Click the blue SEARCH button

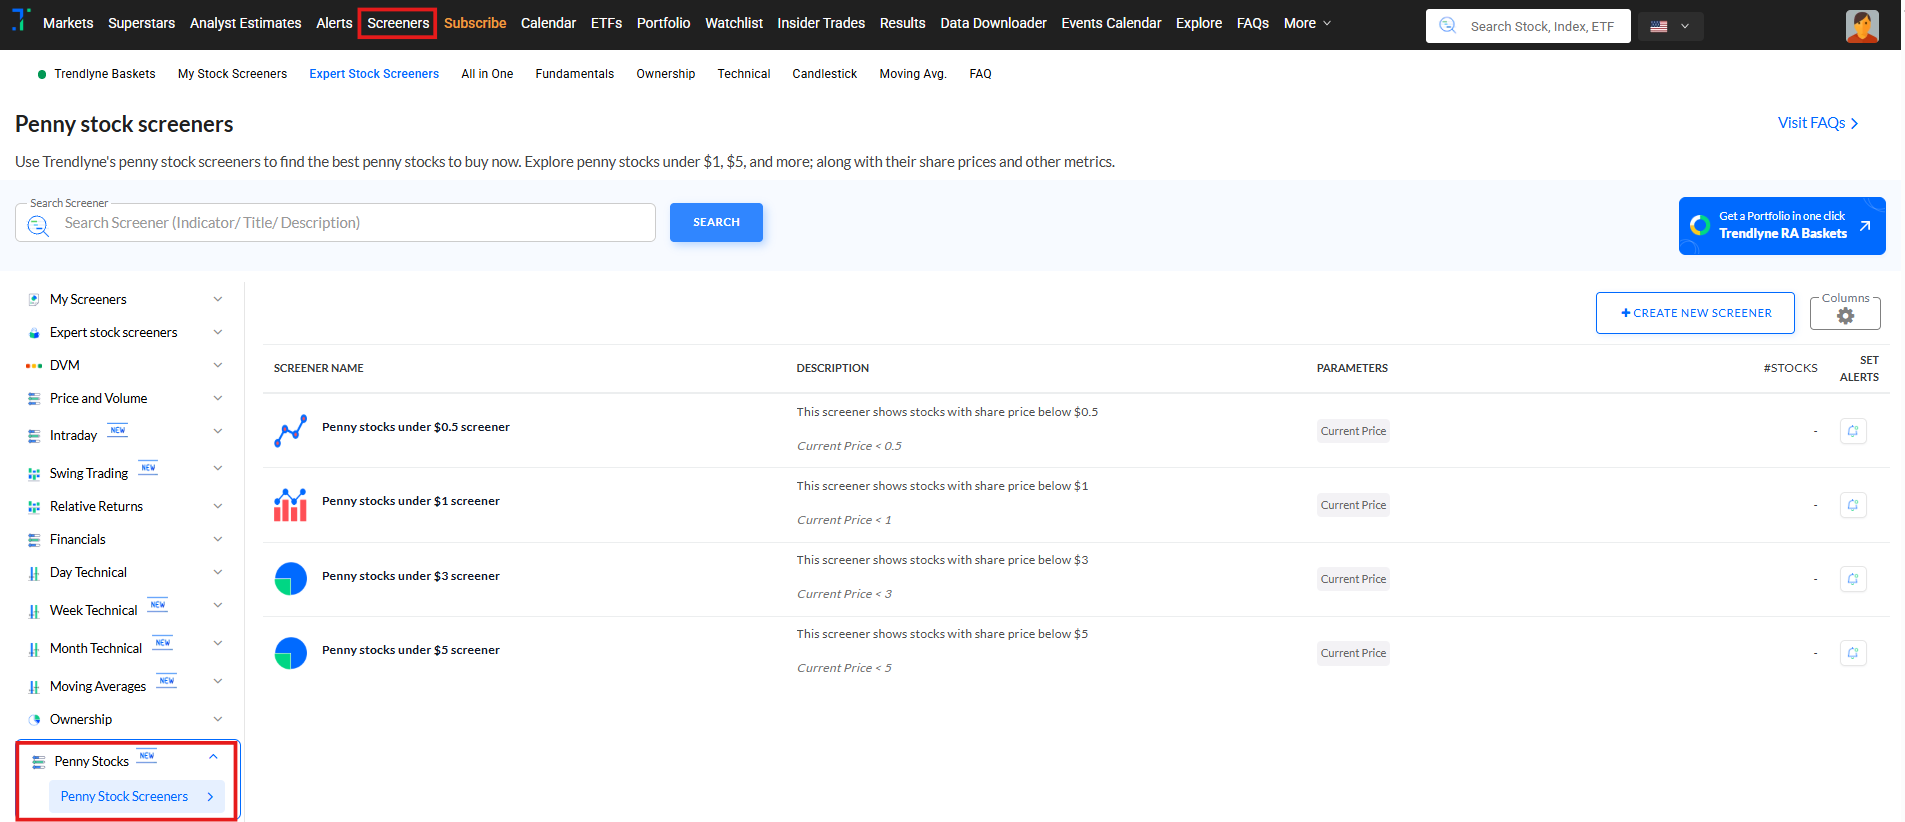click(716, 222)
